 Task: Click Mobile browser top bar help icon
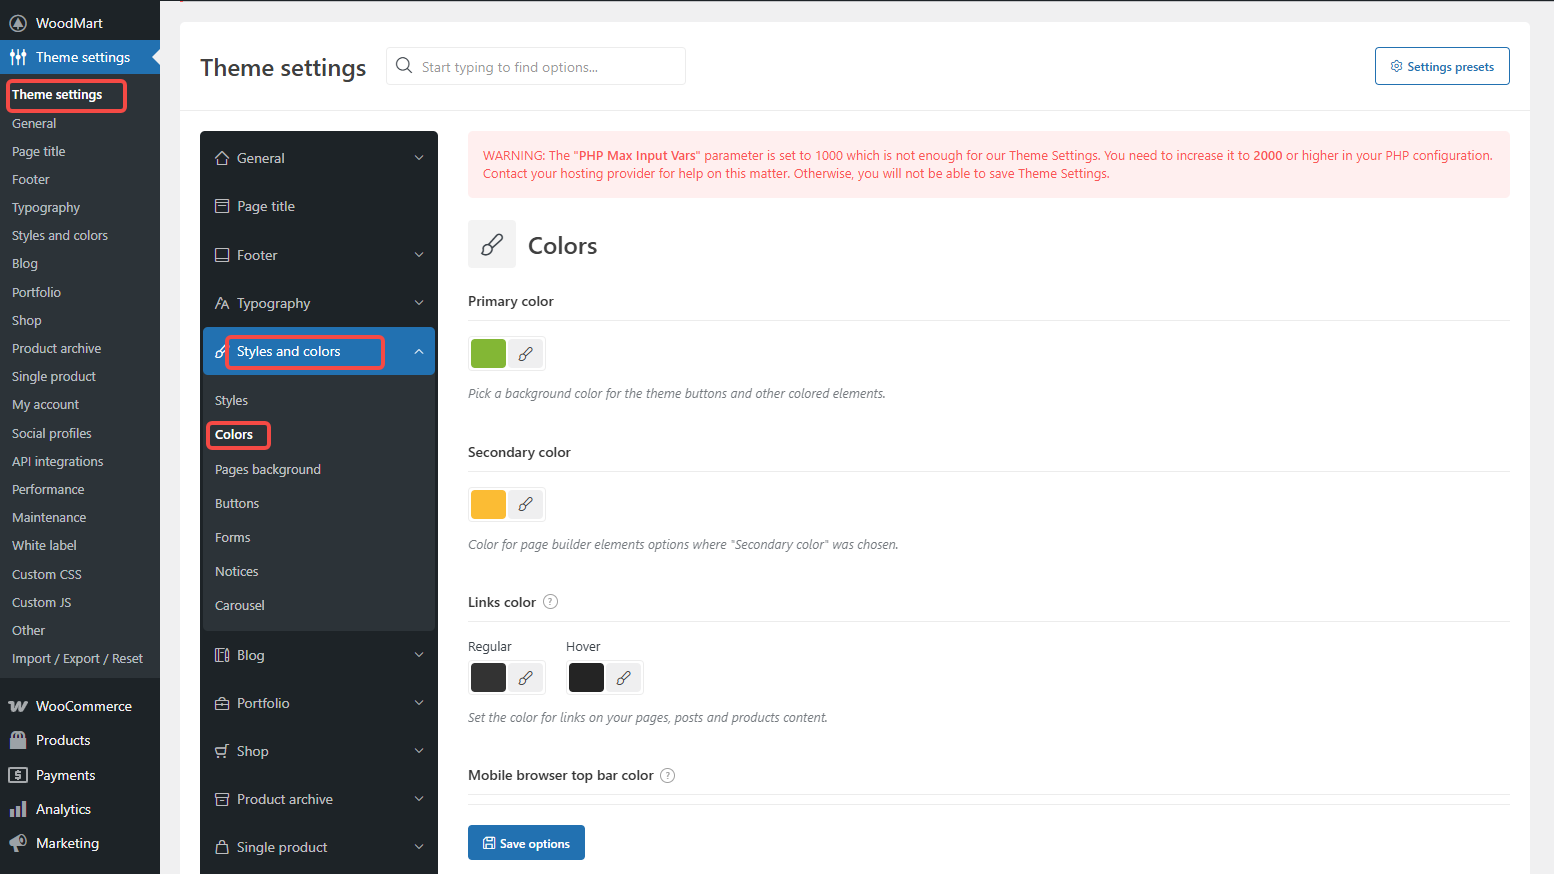click(x=668, y=776)
